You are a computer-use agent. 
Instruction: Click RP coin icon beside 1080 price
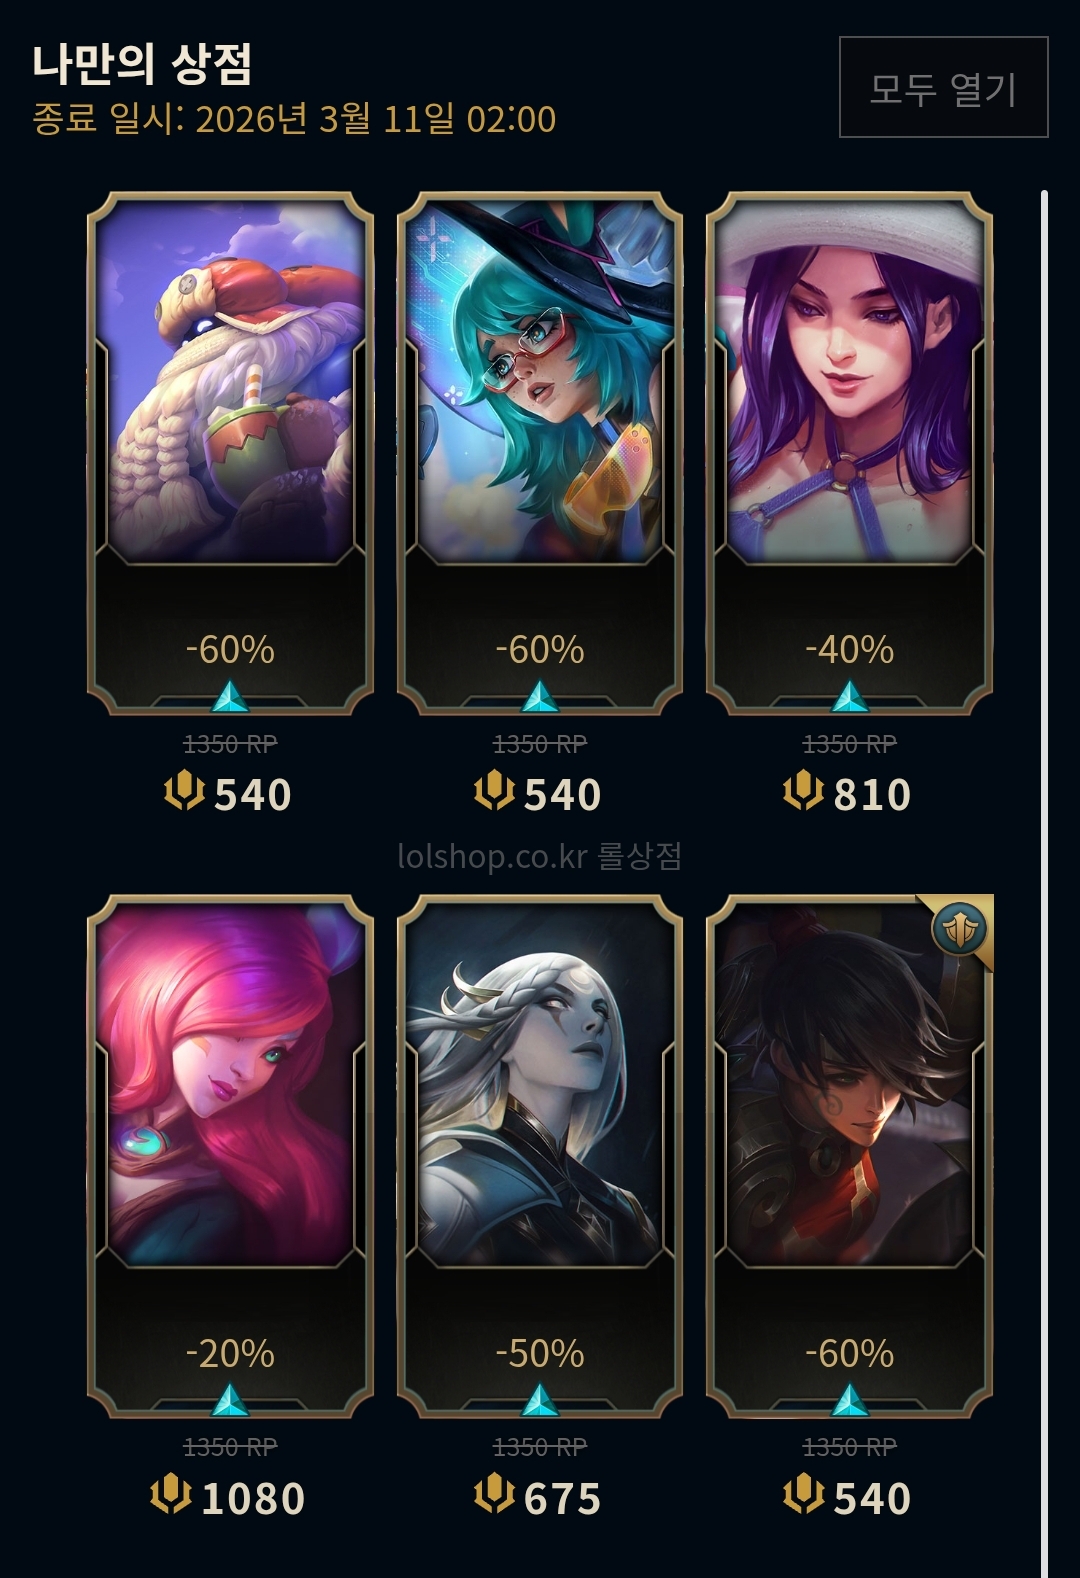pyautogui.click(x=171, y=1496)
